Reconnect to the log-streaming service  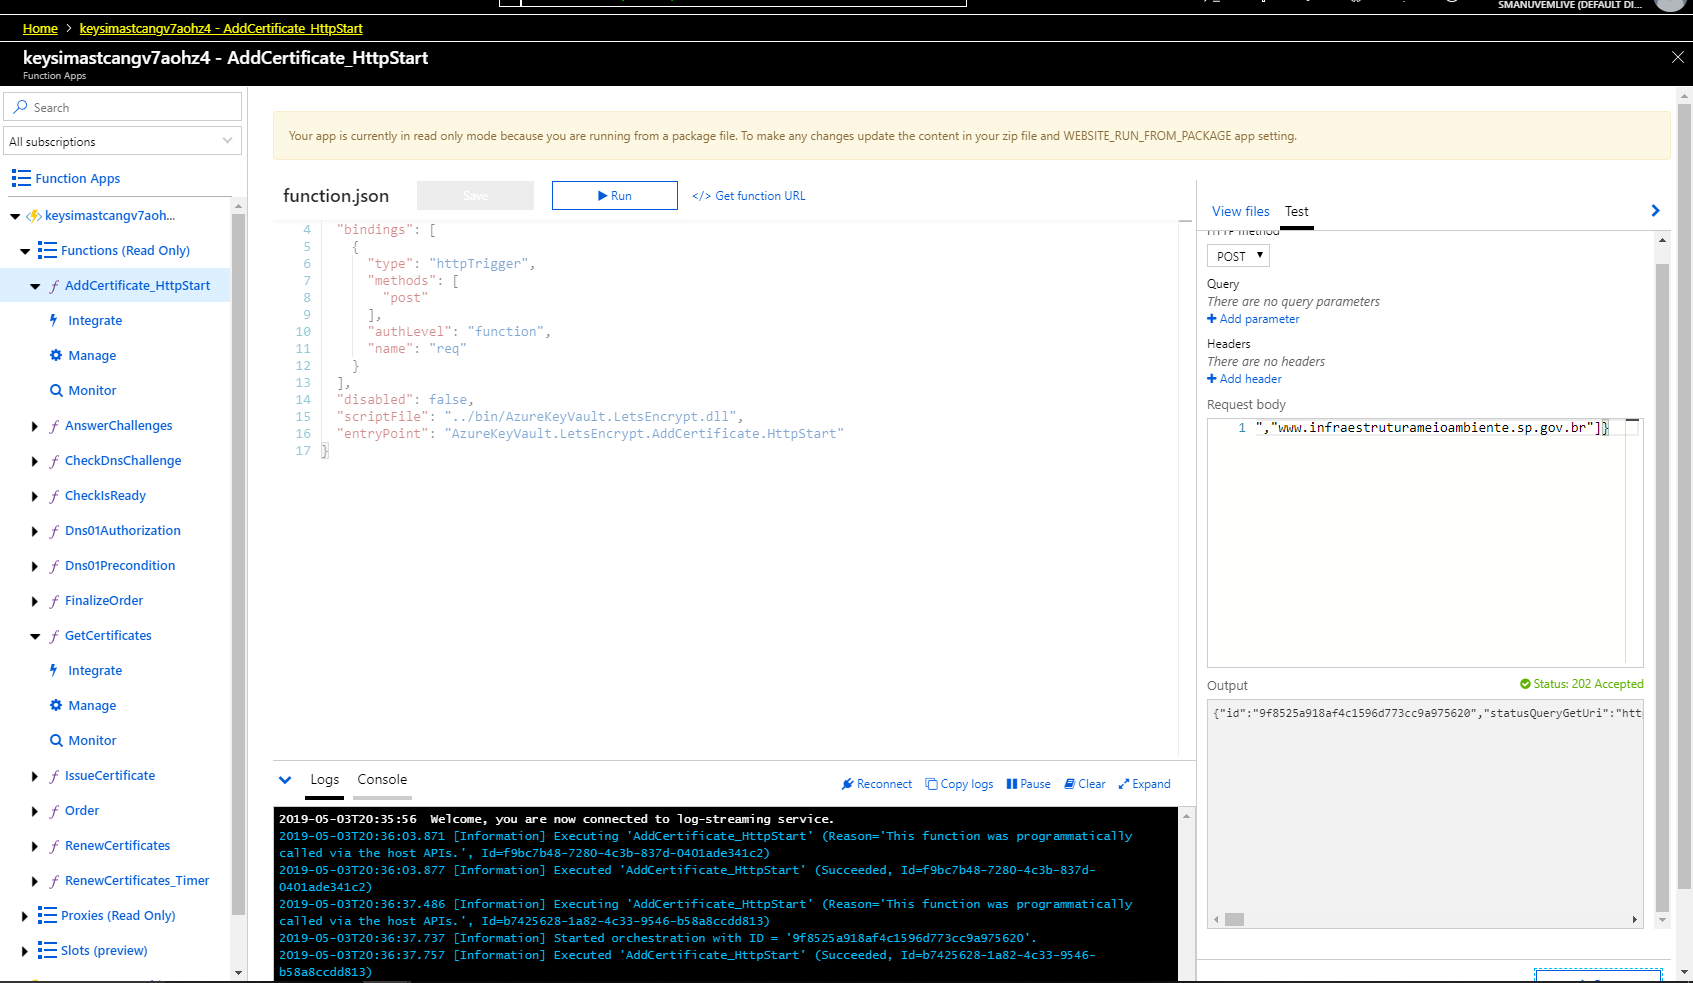click(x=877, y=783)
